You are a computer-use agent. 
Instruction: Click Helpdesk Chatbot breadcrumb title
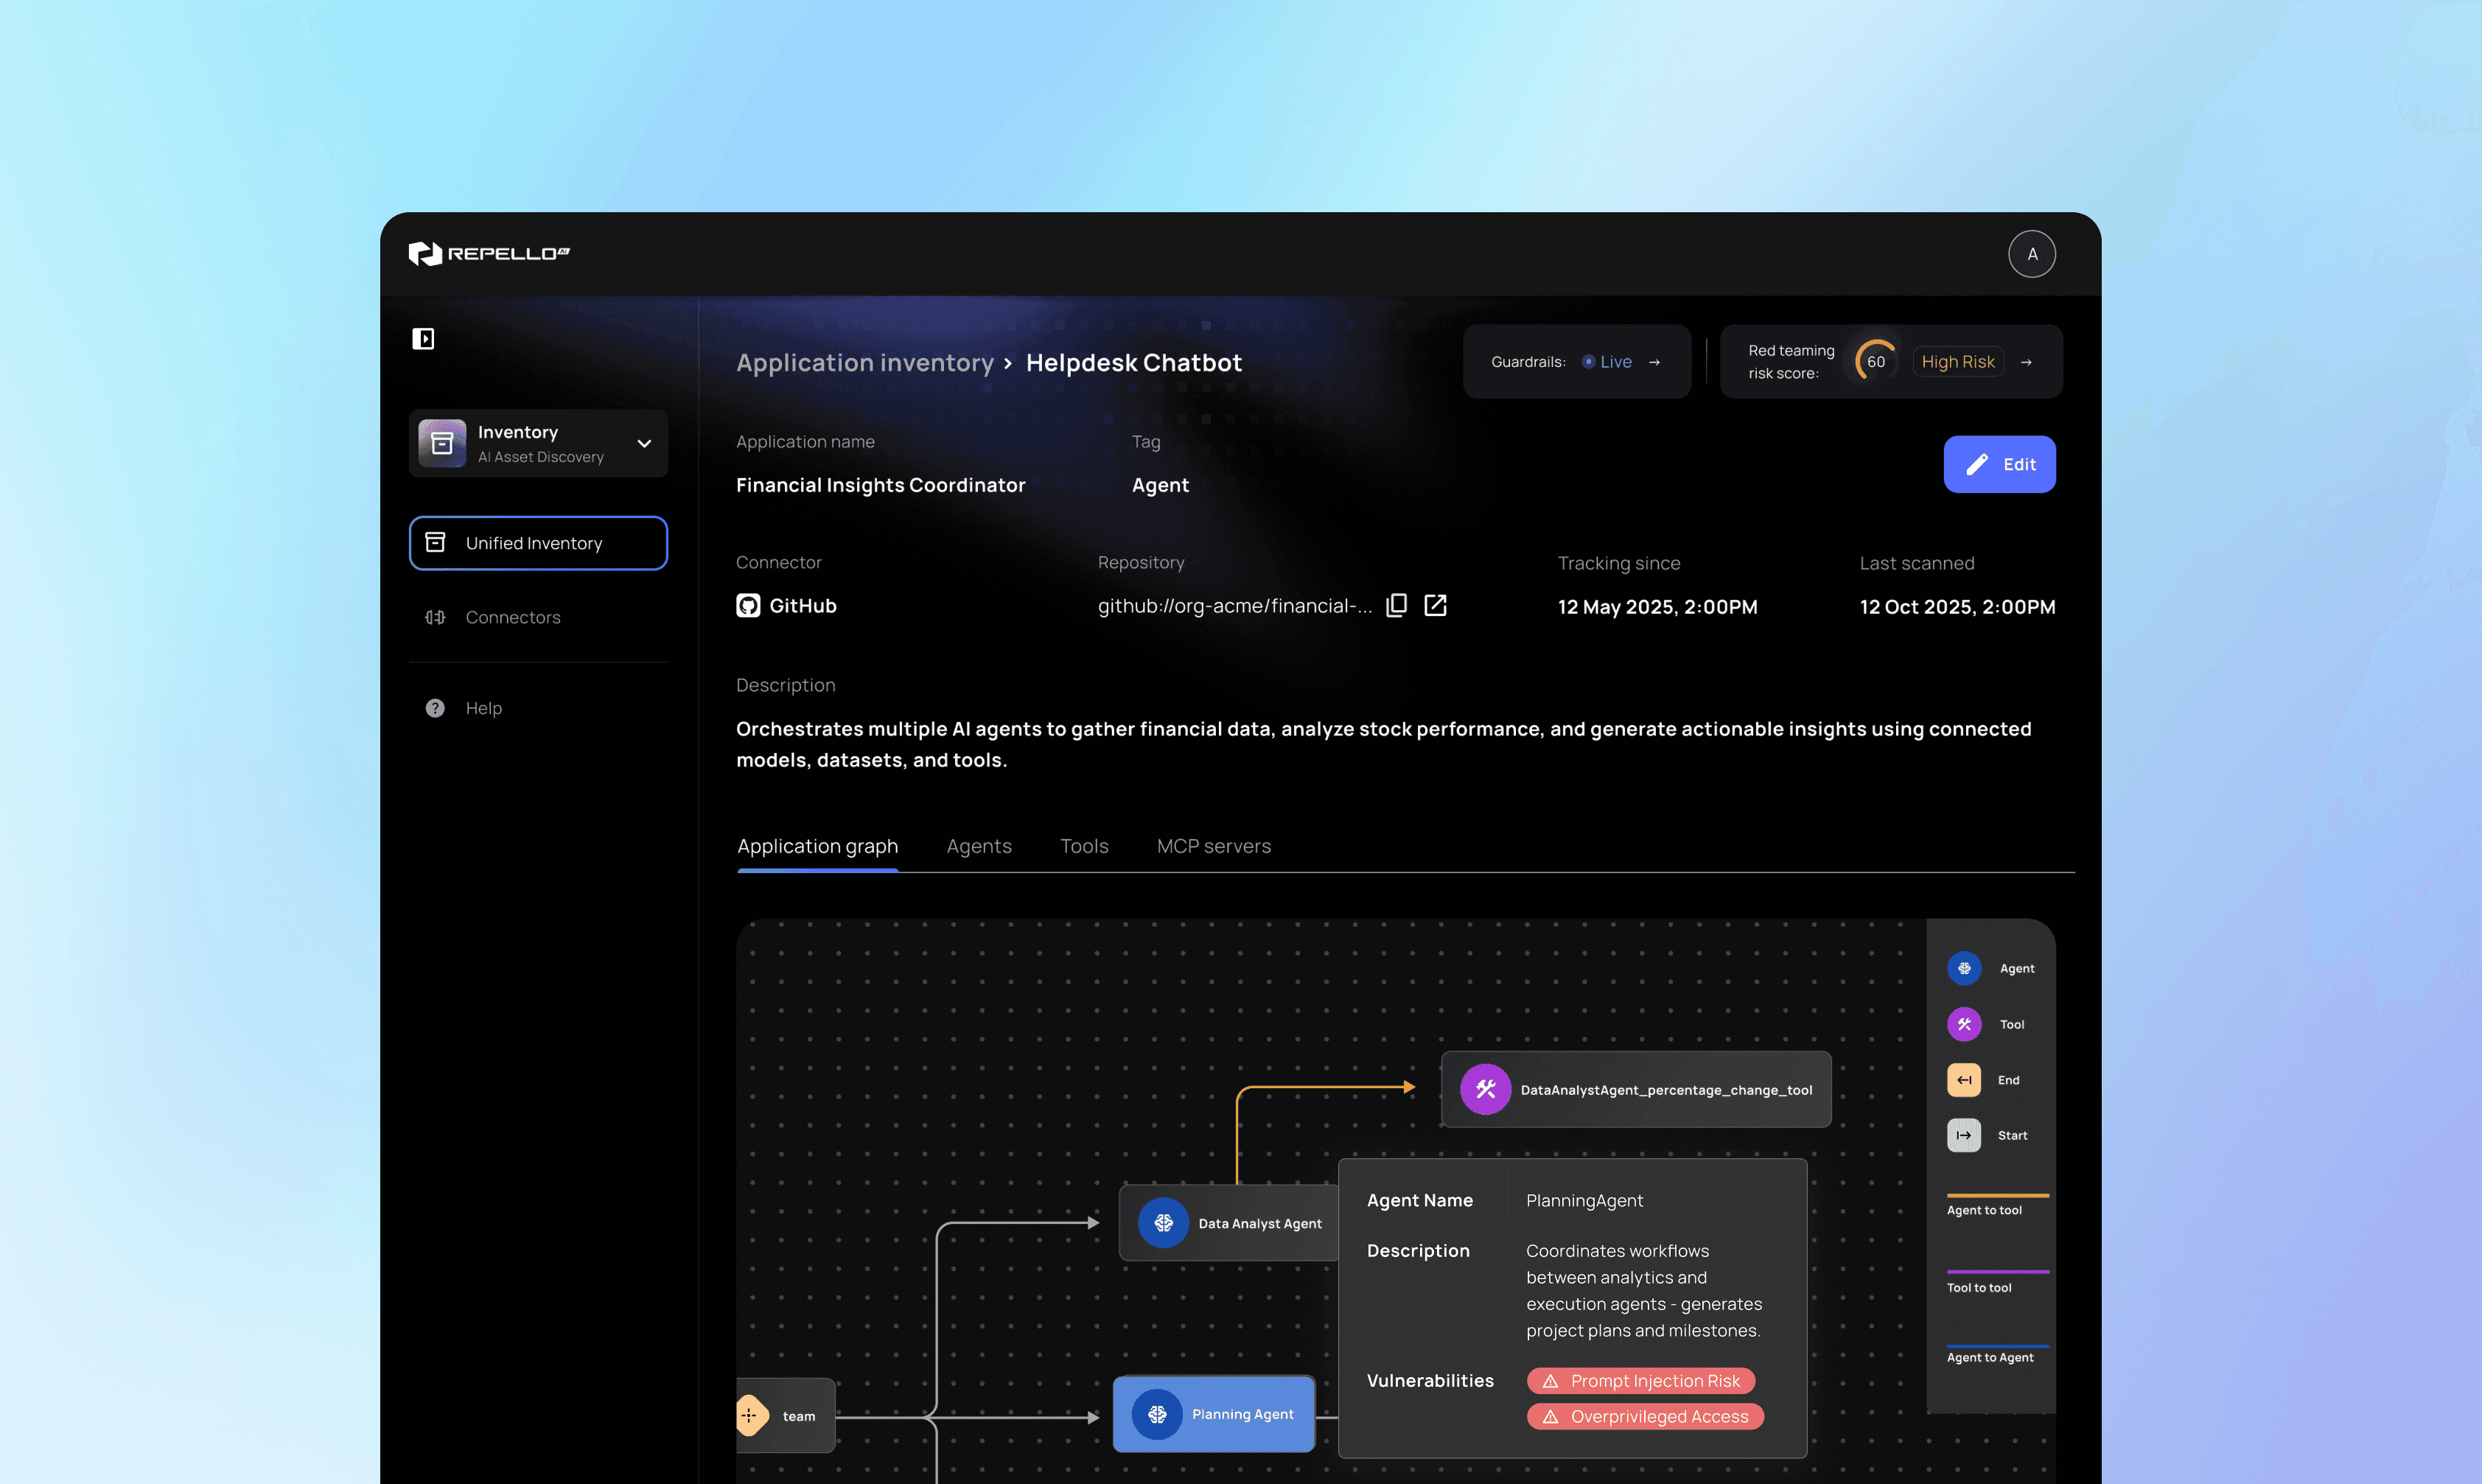(x=1134, y=363)
